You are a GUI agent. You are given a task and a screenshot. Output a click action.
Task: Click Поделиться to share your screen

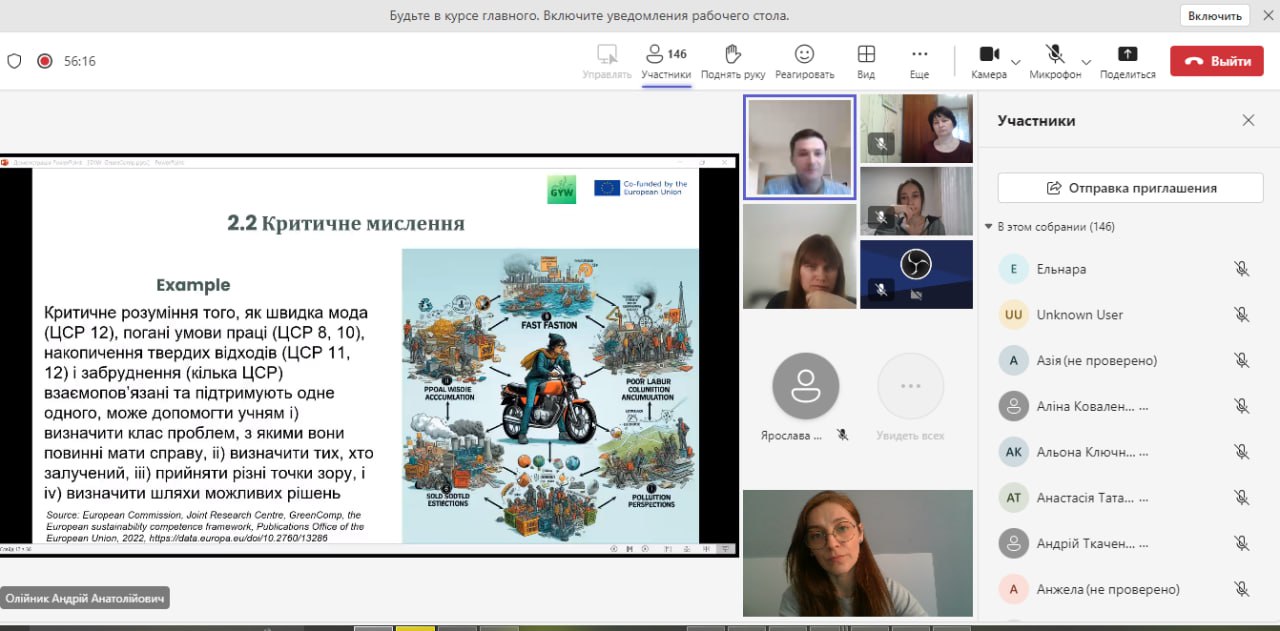(1128, 61)
